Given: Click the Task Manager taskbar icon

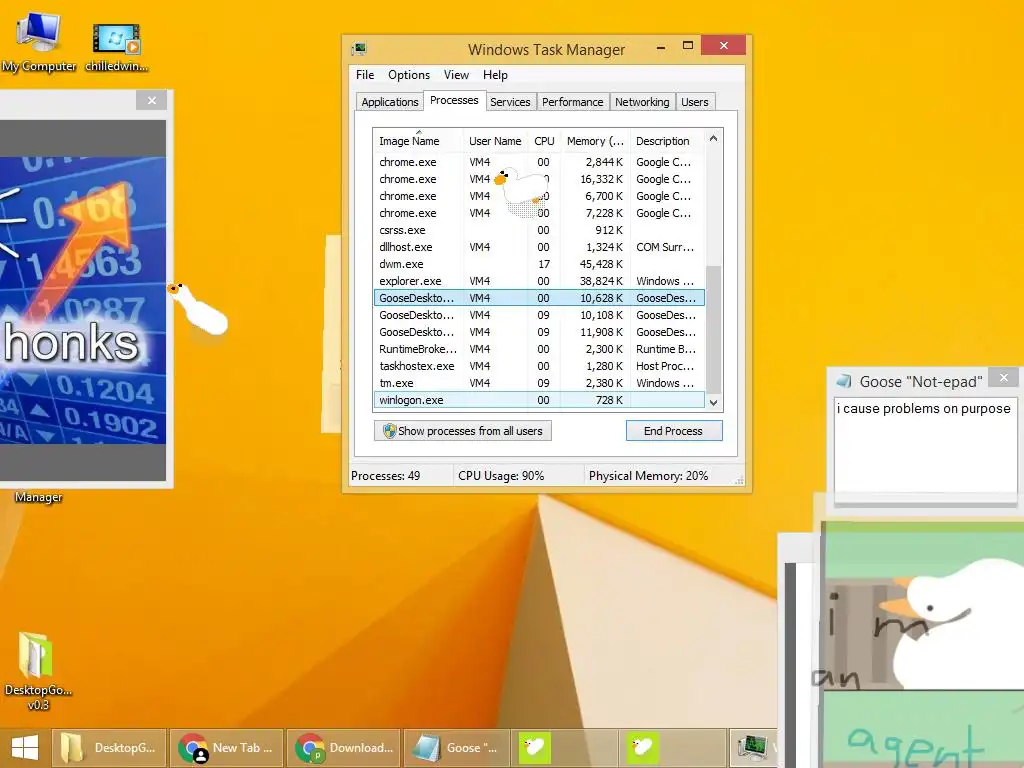Looking at the screenshot, I should [753, 748].
